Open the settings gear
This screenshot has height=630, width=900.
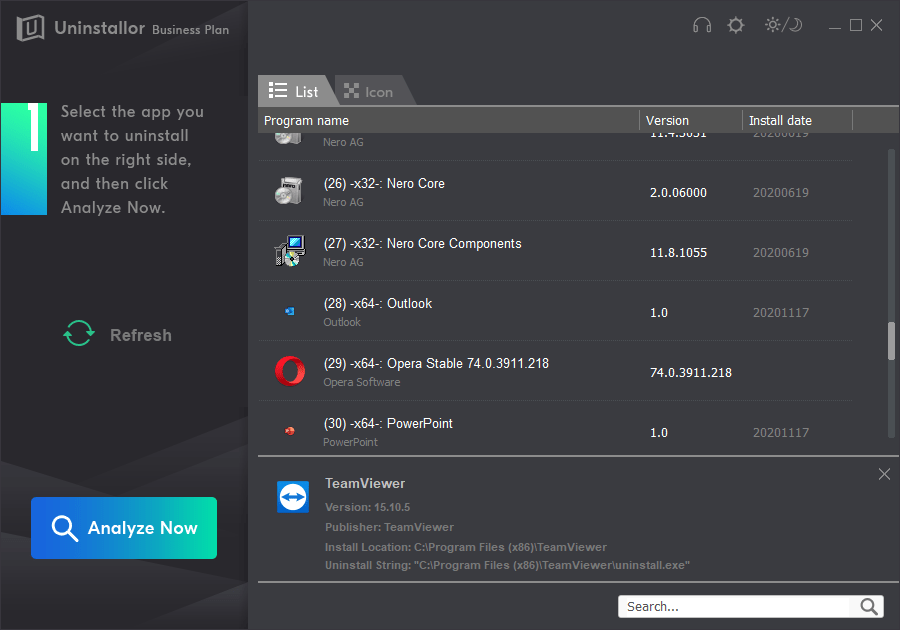(735, 24)
